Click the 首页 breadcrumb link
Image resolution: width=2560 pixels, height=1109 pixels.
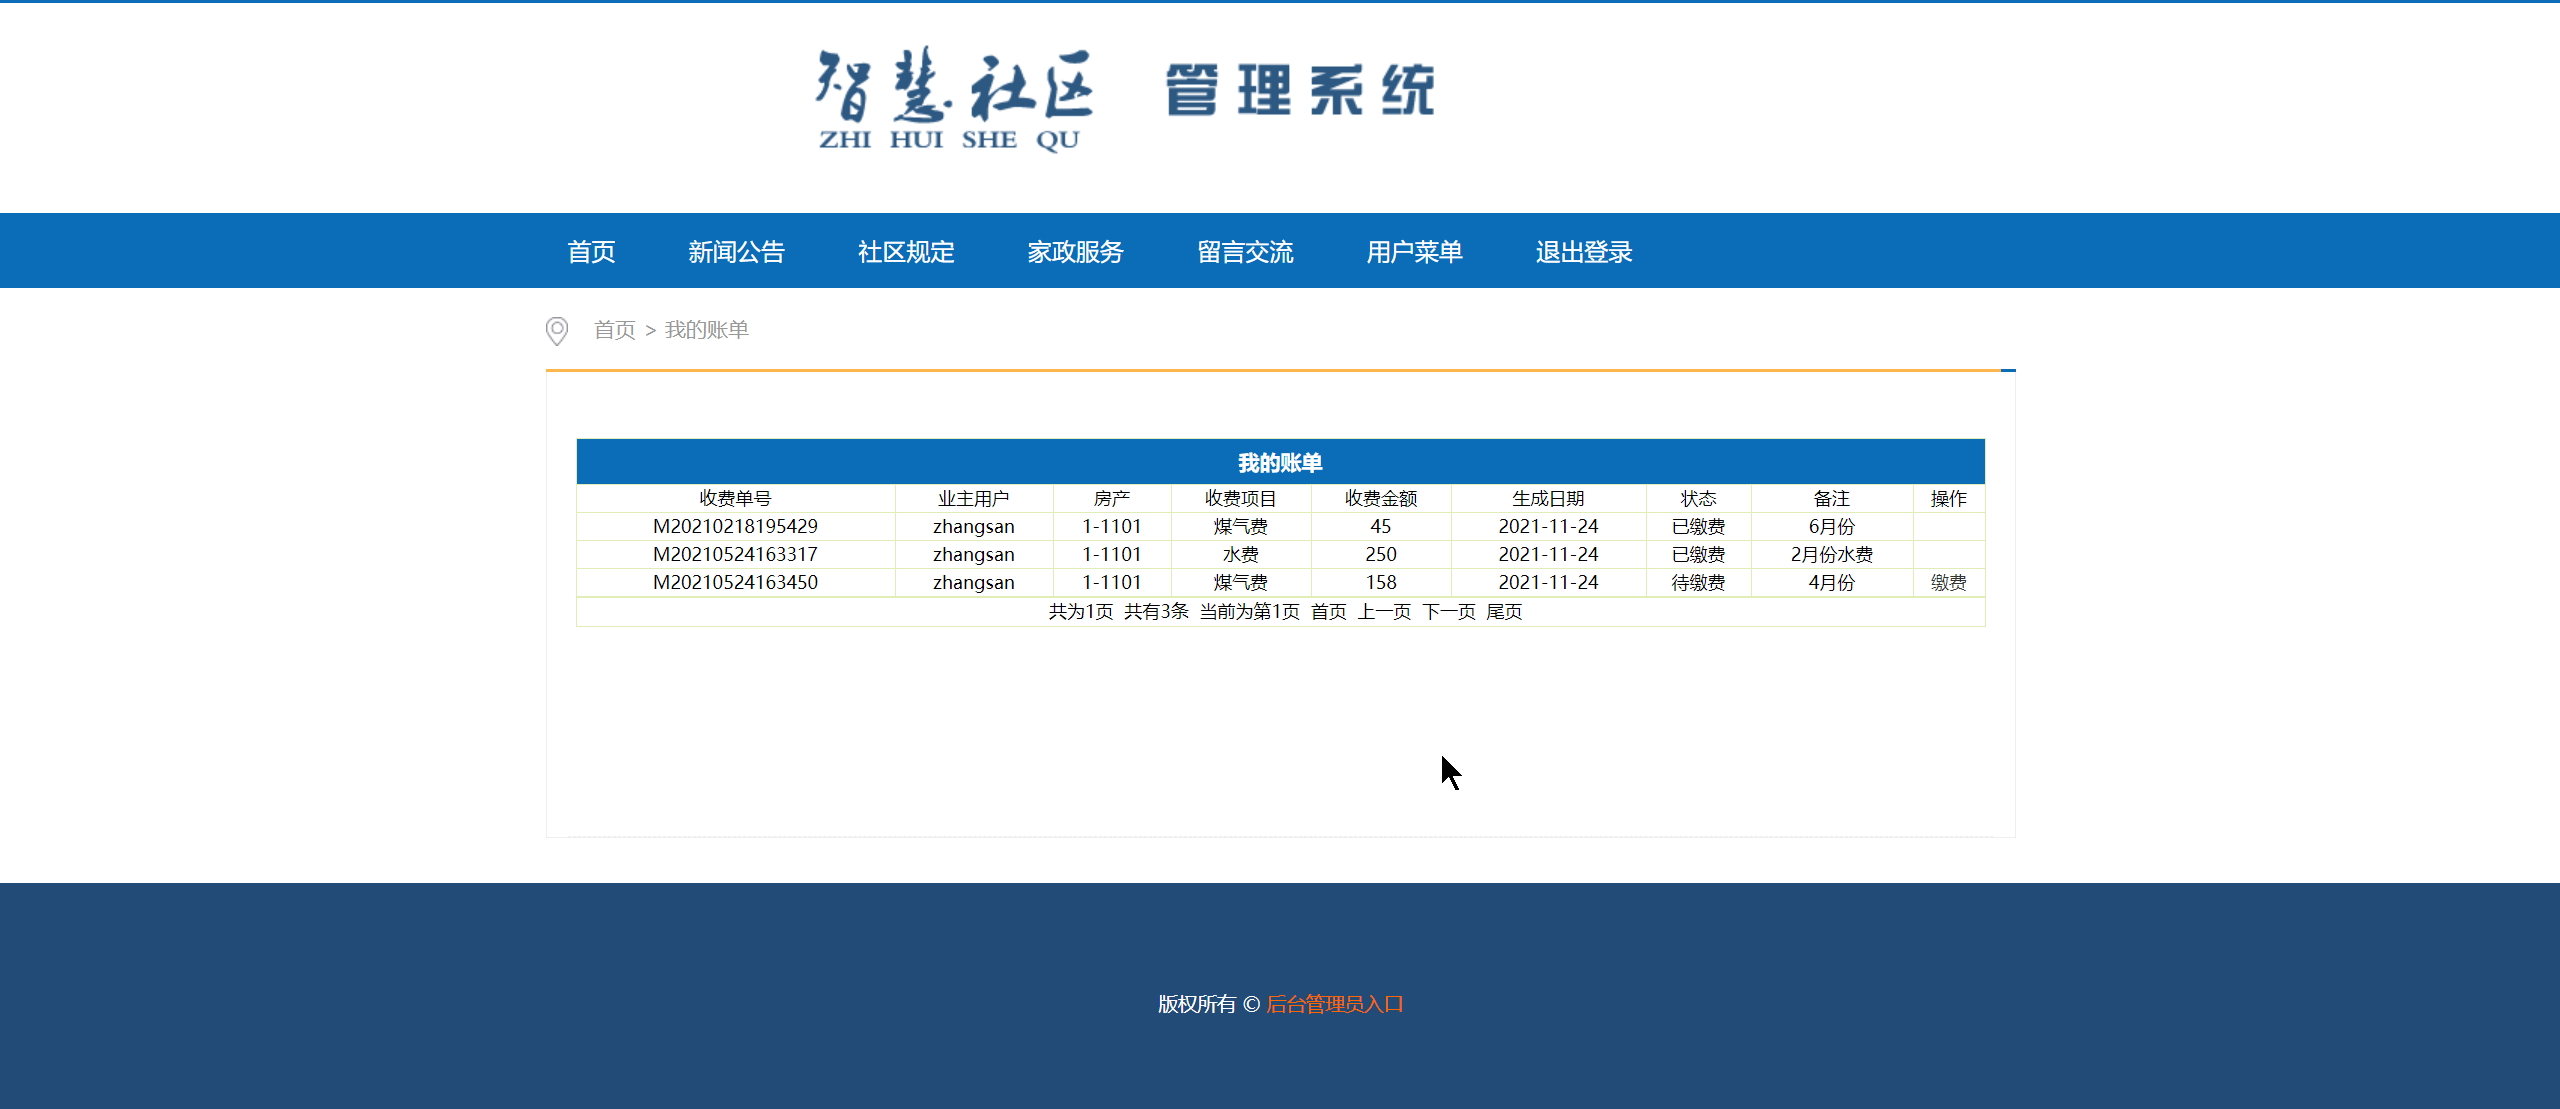pos(615,330)
